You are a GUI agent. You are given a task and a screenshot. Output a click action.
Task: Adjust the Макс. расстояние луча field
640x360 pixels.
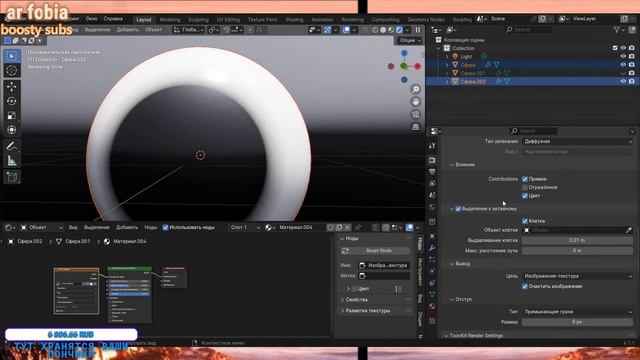578,251
